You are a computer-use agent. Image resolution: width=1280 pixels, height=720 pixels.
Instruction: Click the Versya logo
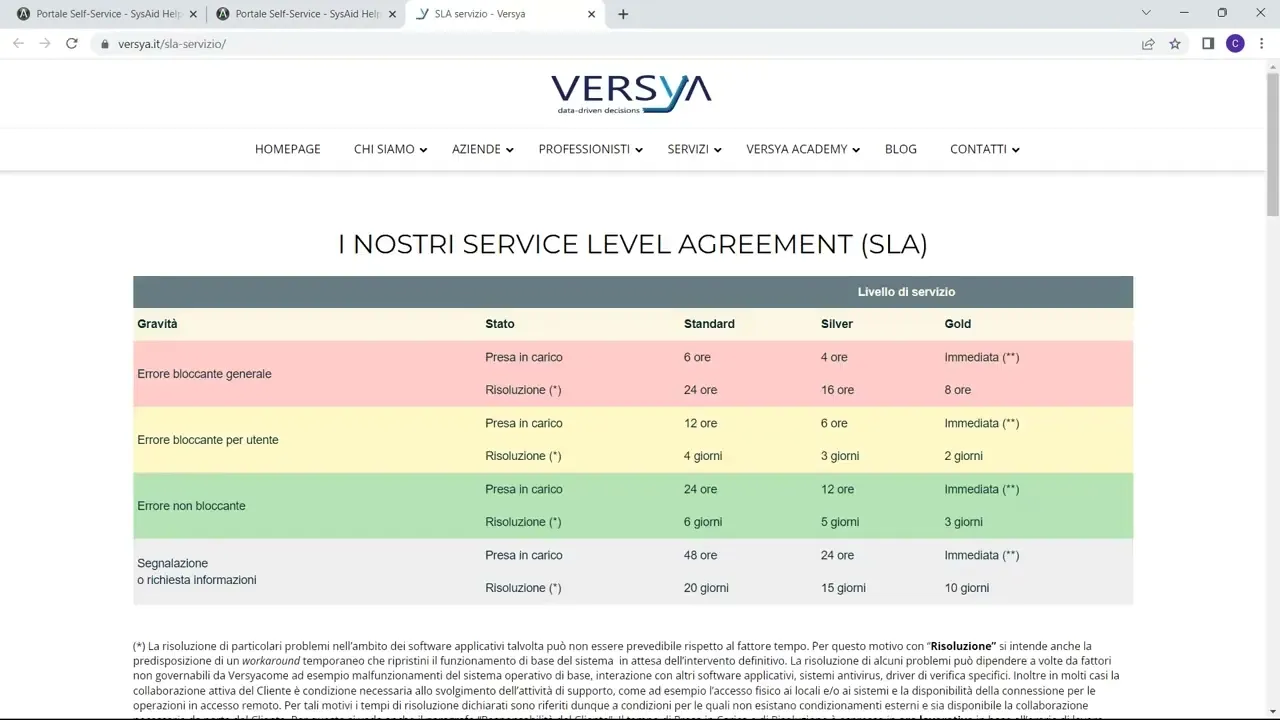point(631,94)
